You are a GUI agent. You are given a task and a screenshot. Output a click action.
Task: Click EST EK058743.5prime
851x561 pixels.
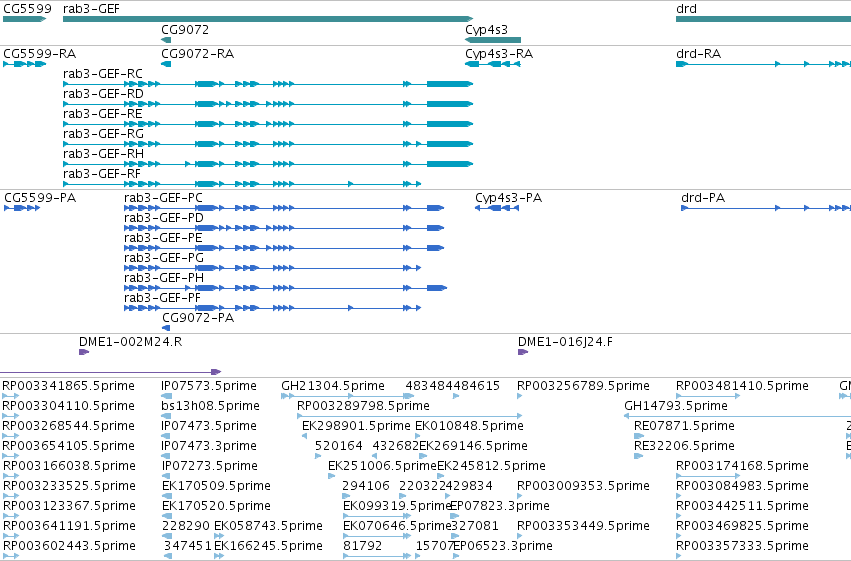point(268,526)
